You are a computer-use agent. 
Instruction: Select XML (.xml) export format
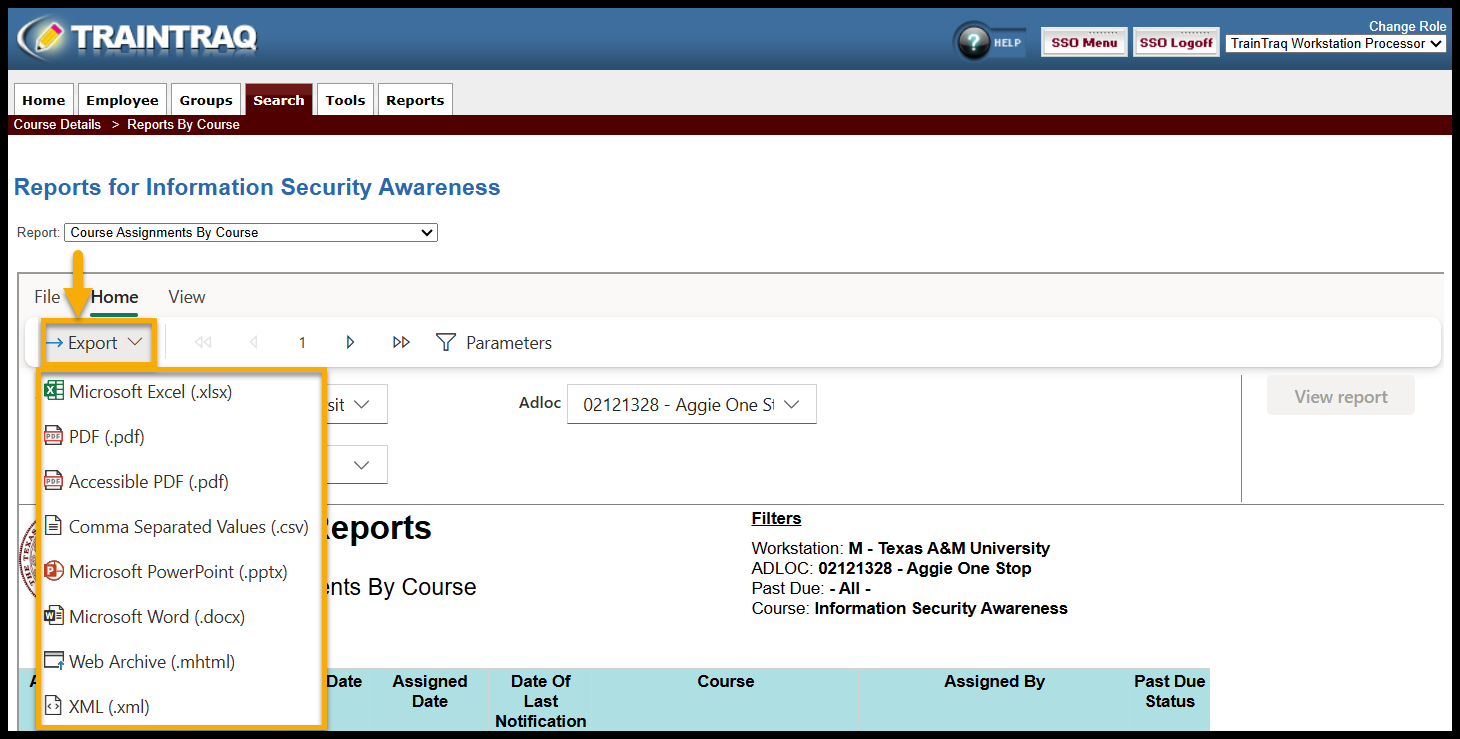(x=108, y=707)
